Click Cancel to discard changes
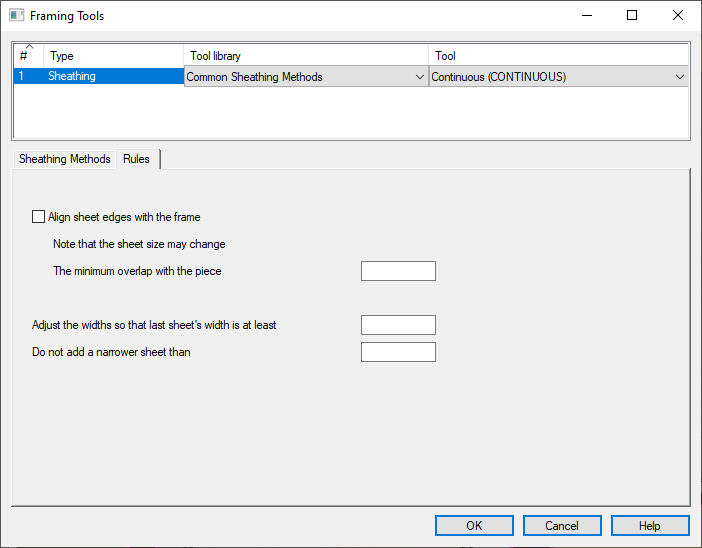 [x=562, y=526]
